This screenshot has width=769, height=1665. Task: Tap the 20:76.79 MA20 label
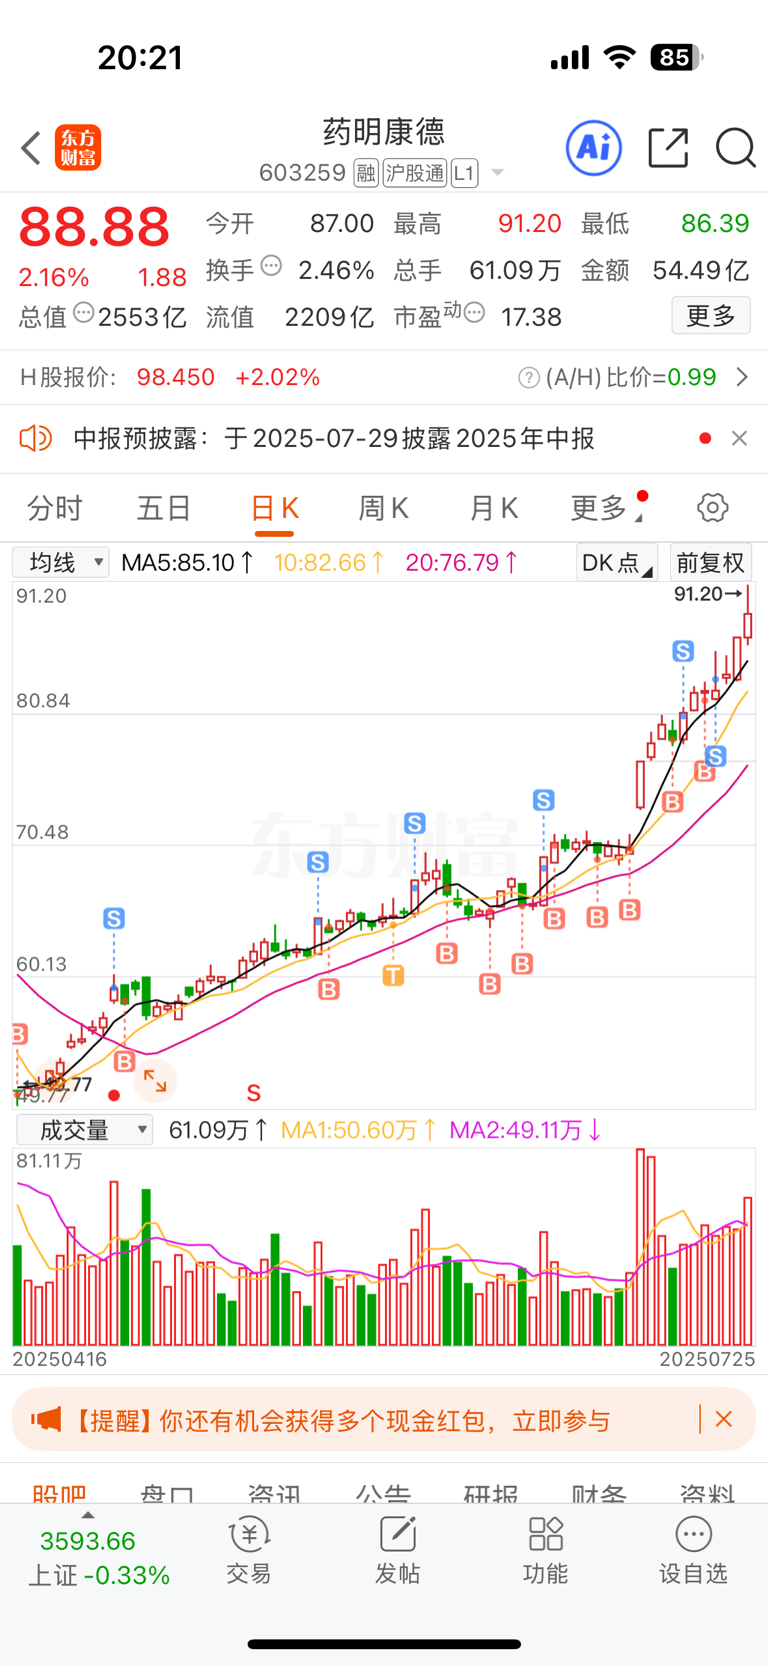click(462, 562)
